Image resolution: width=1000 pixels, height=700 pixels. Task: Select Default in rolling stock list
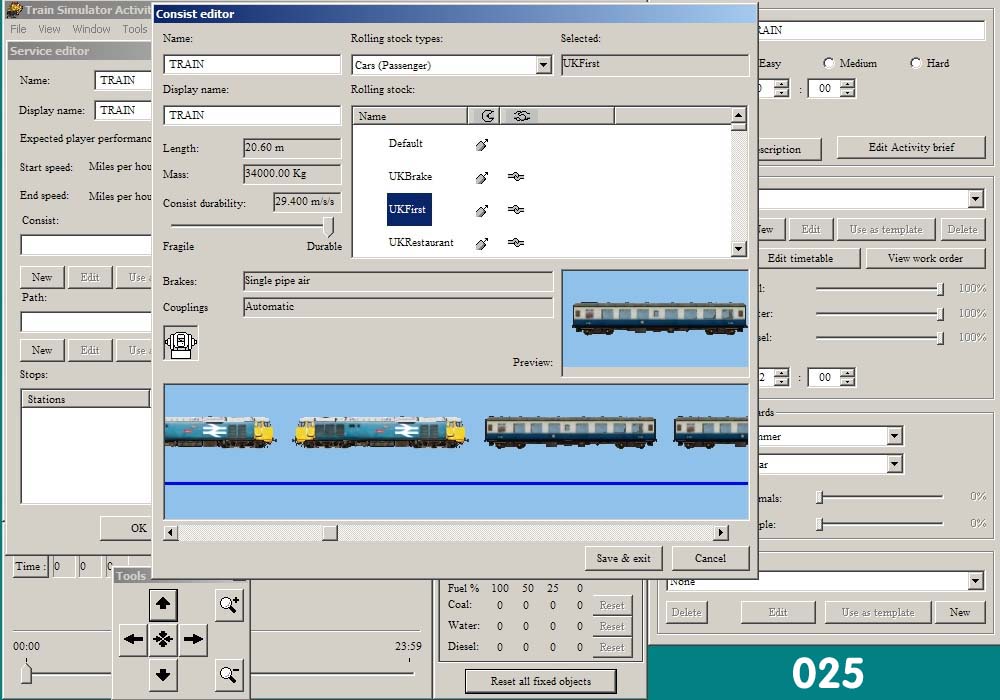[x=406, y=143]
